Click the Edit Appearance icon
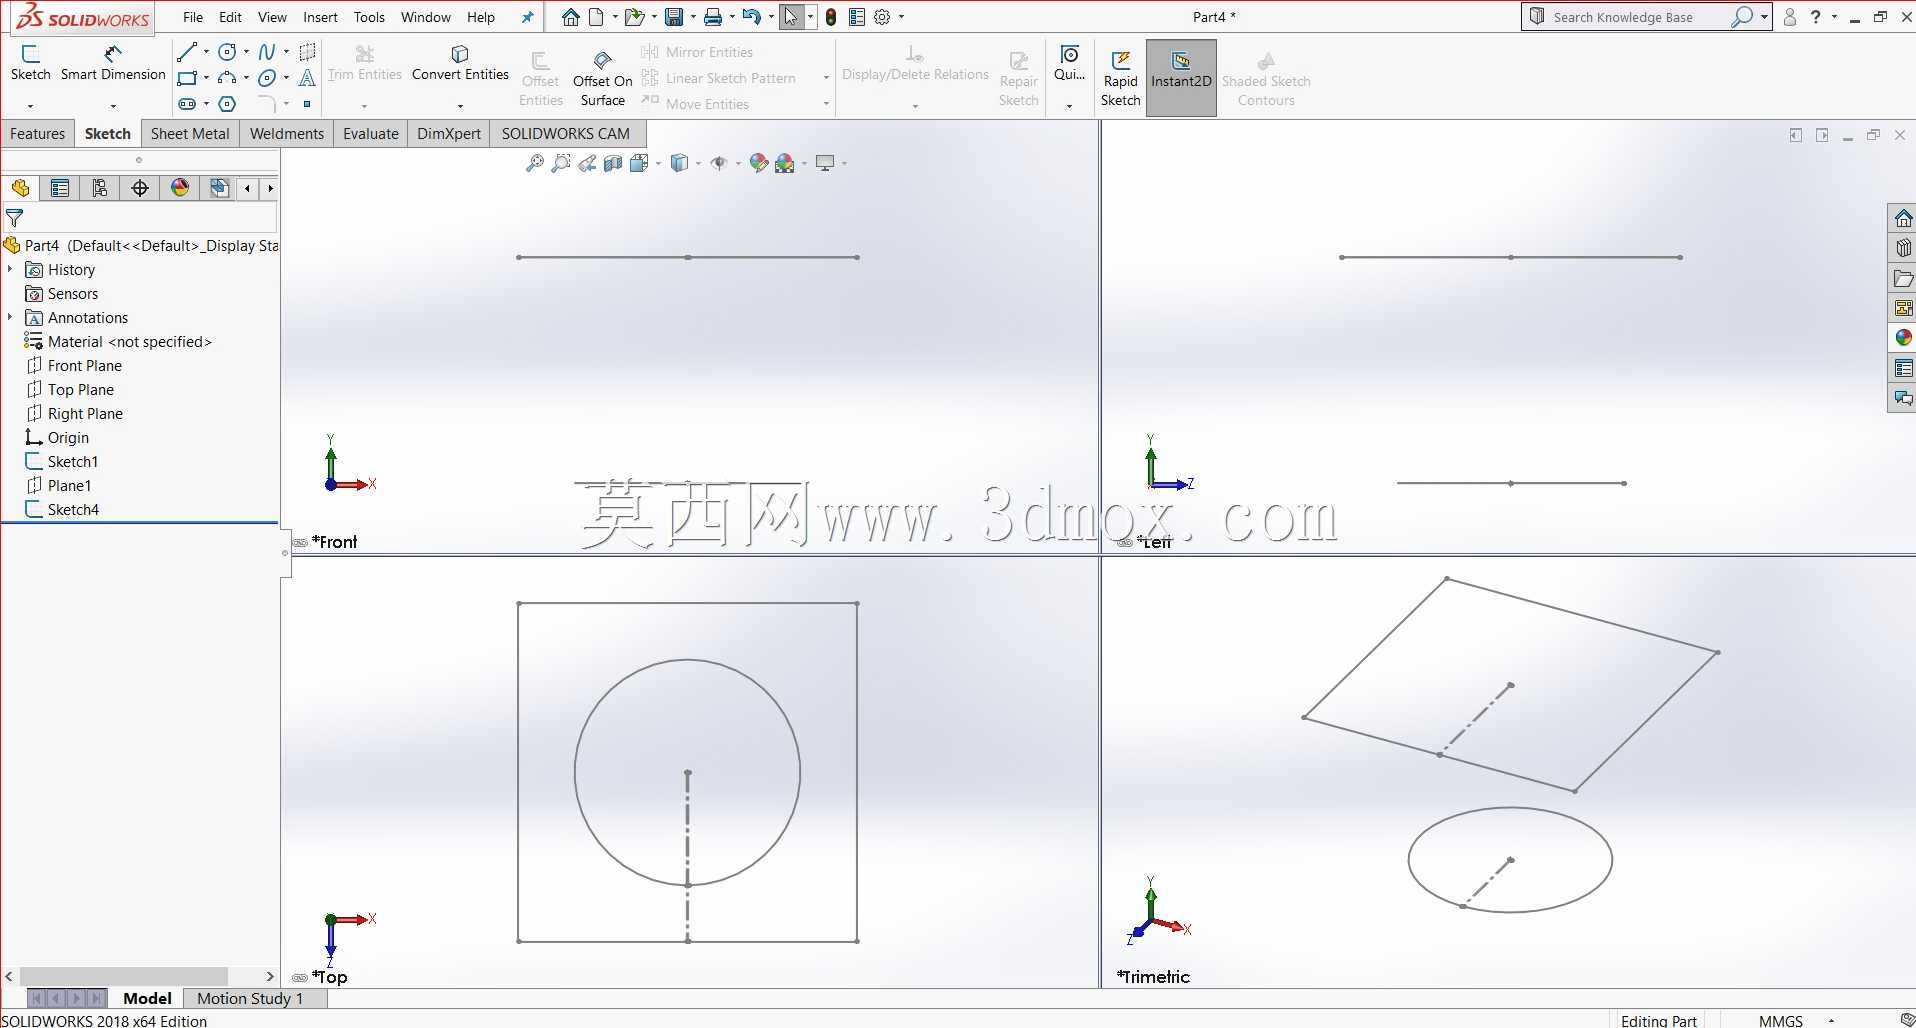The image size is (1916, 1028). click(x=759, y=163)
